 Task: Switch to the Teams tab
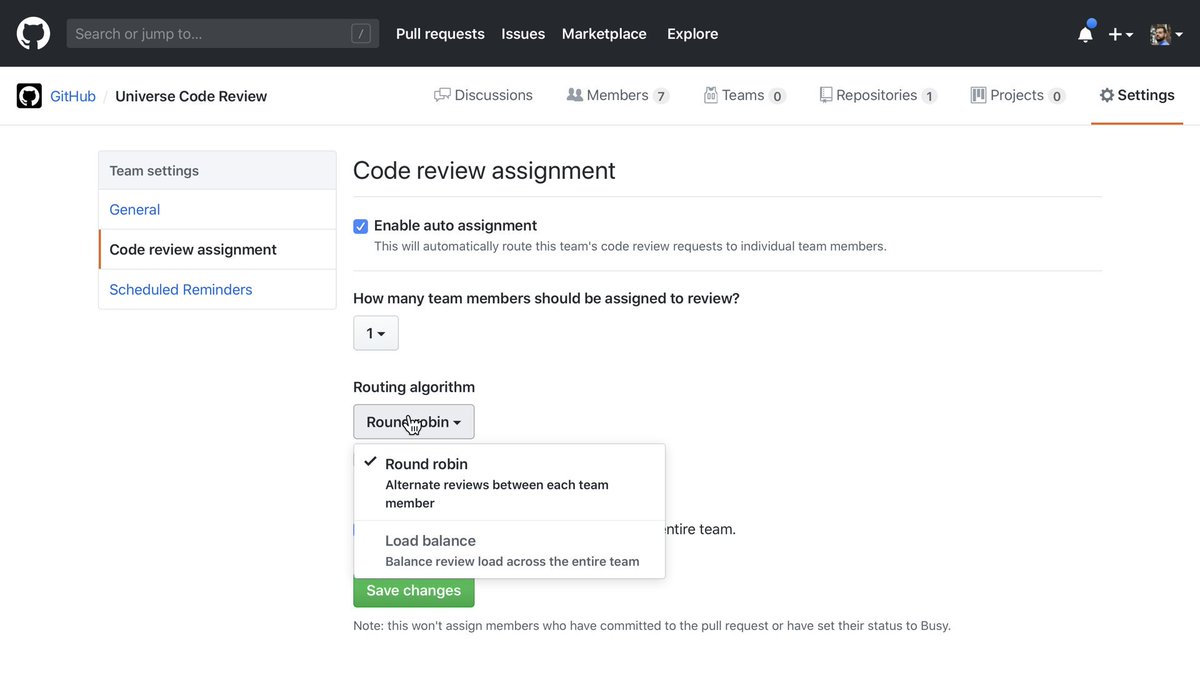click(744, 95)
